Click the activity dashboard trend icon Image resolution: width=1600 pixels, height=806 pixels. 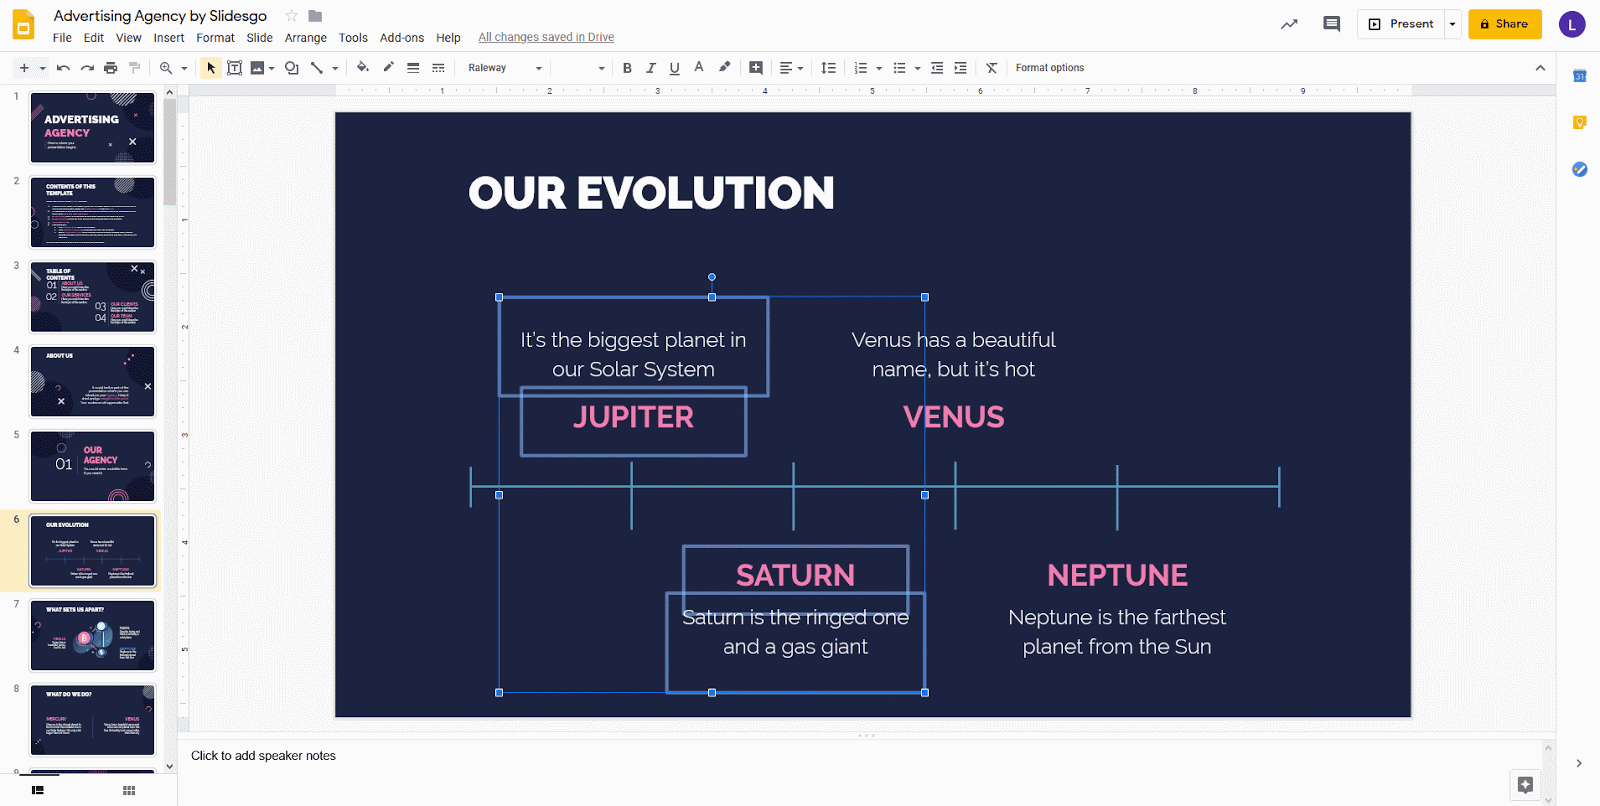(1289, 24)
